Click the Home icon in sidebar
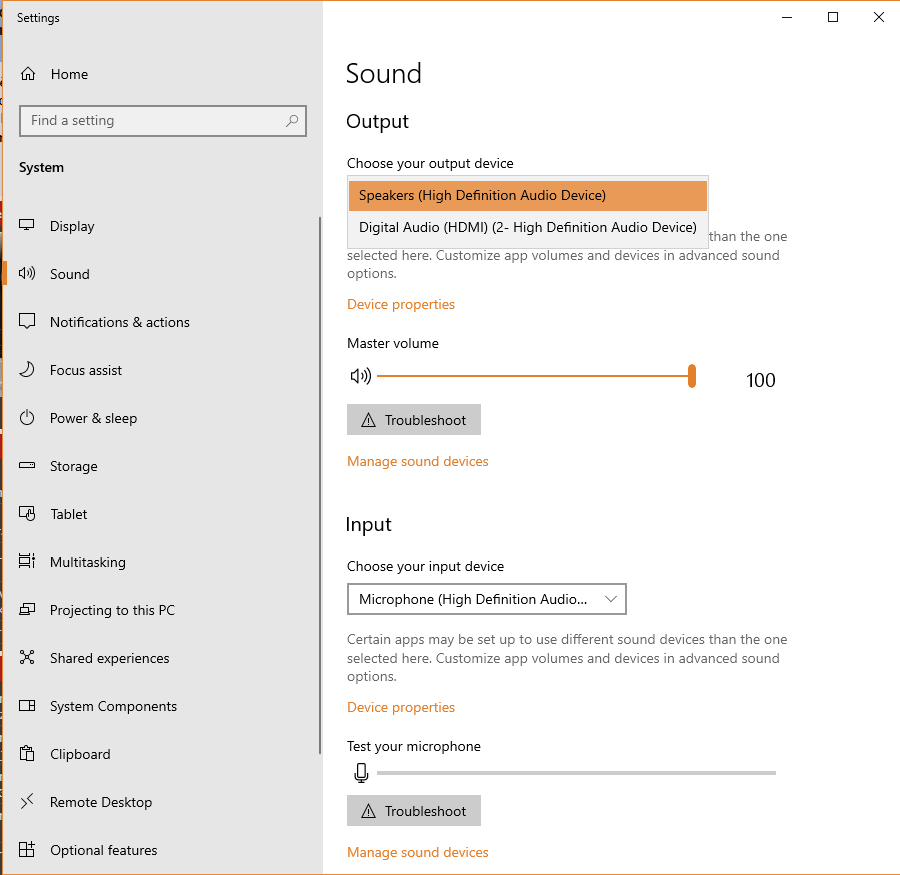 [x=28, y=74]
